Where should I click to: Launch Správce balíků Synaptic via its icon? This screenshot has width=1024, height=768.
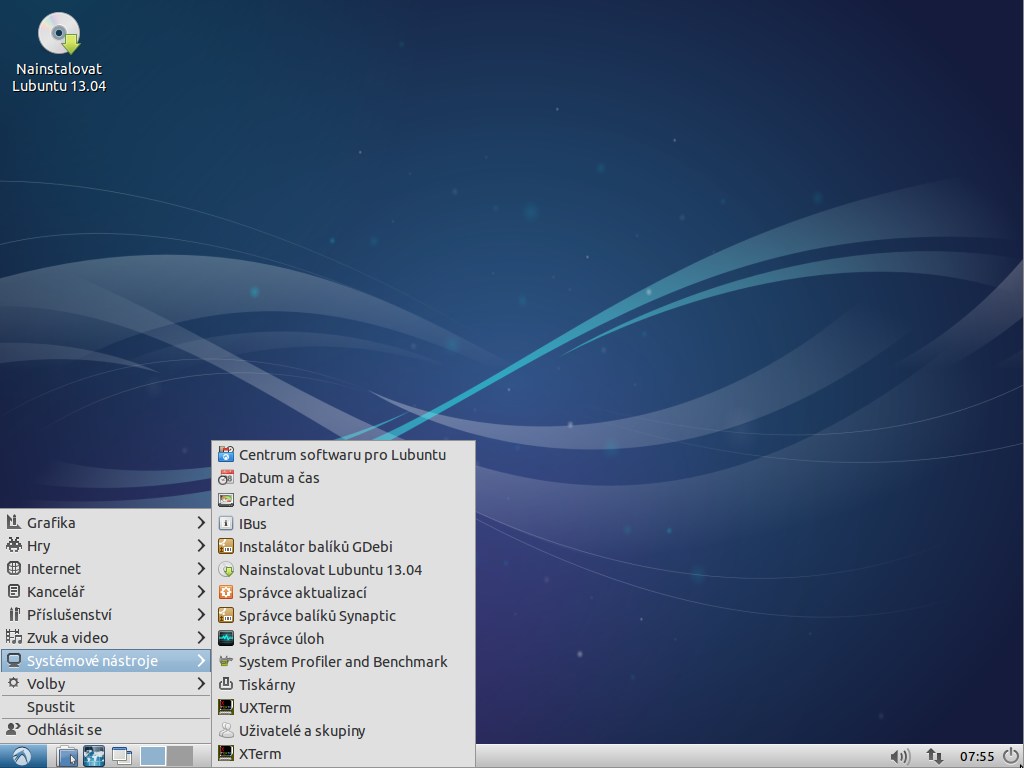coord(226,615)
